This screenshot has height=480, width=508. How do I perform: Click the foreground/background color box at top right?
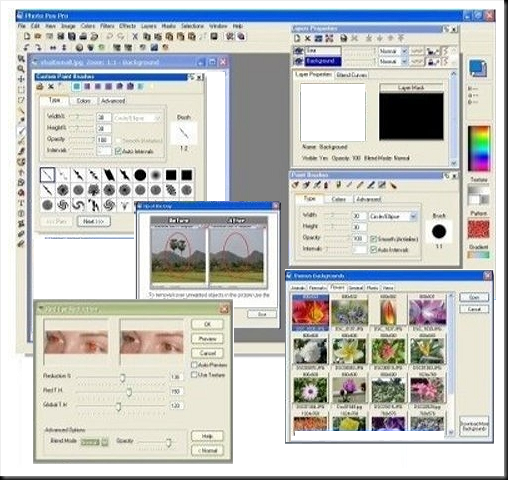[478, 68]
